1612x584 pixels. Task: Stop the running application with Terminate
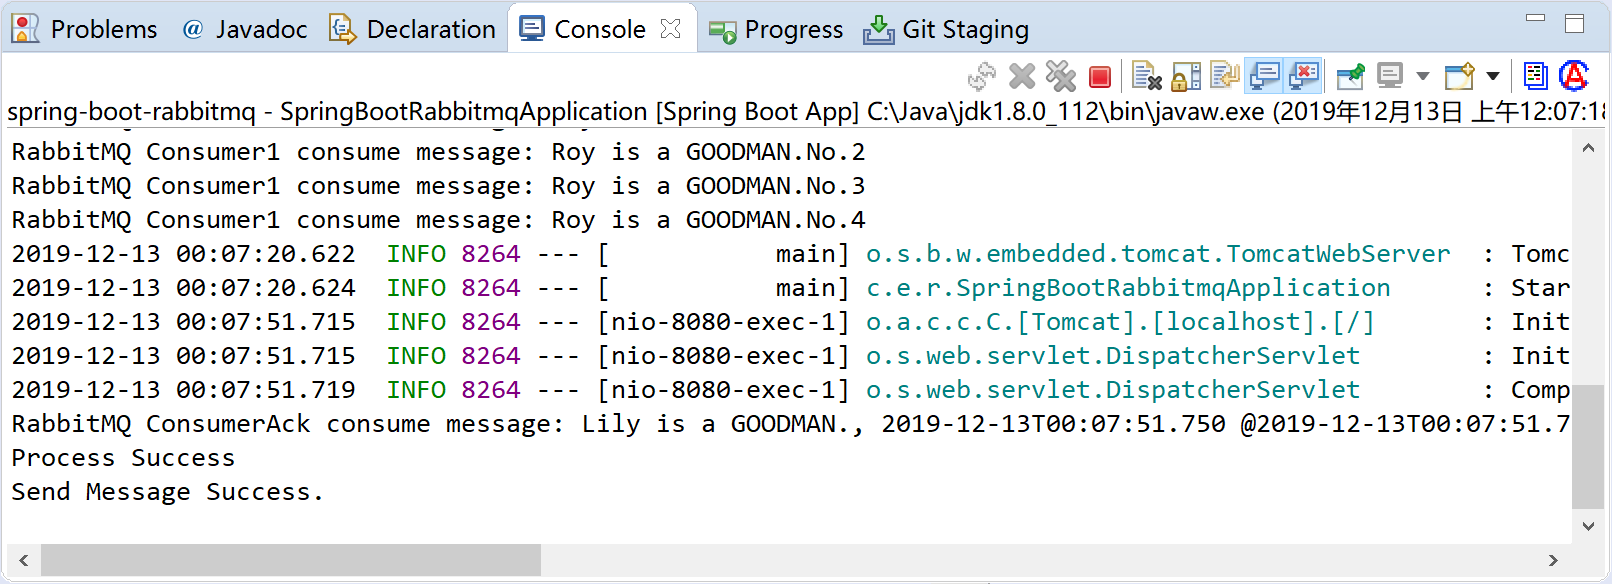(x=1100, y=77)
